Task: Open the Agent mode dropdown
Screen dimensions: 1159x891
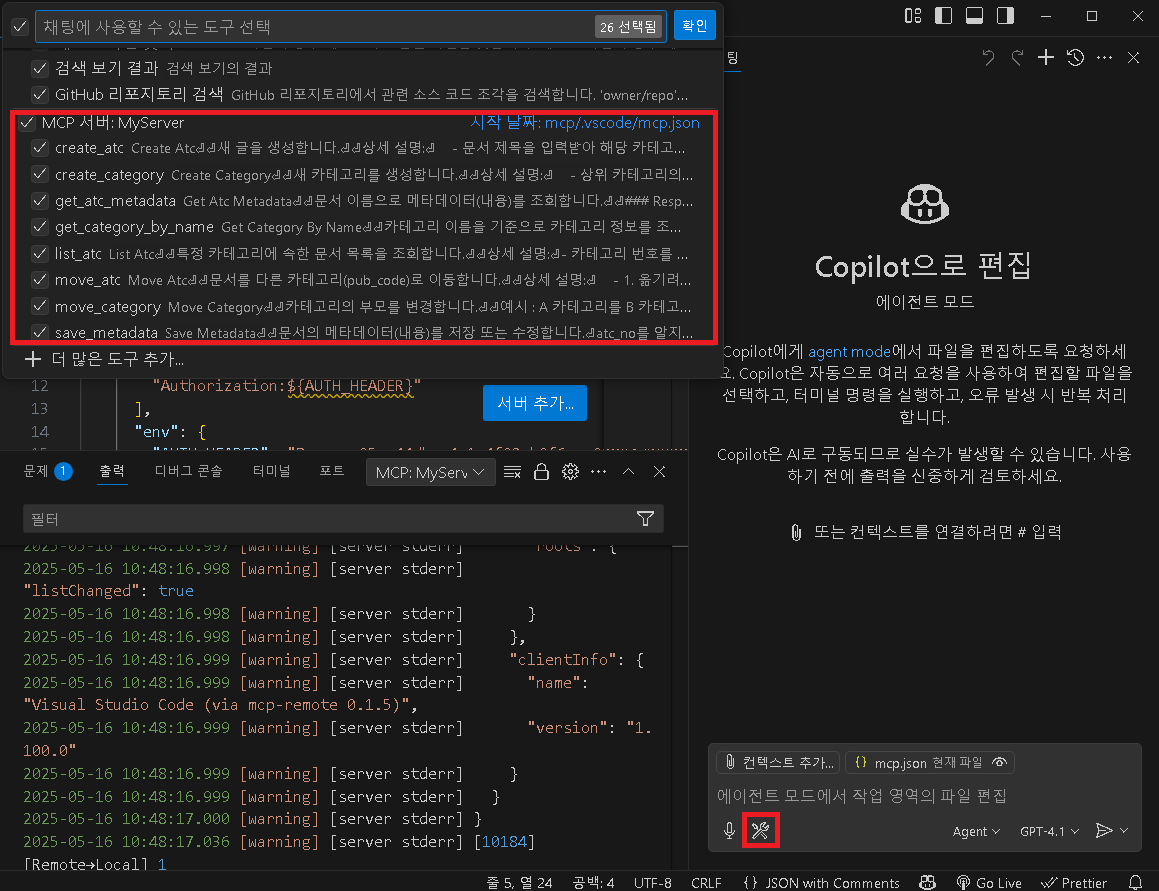Action: click(x=976, y=831)
